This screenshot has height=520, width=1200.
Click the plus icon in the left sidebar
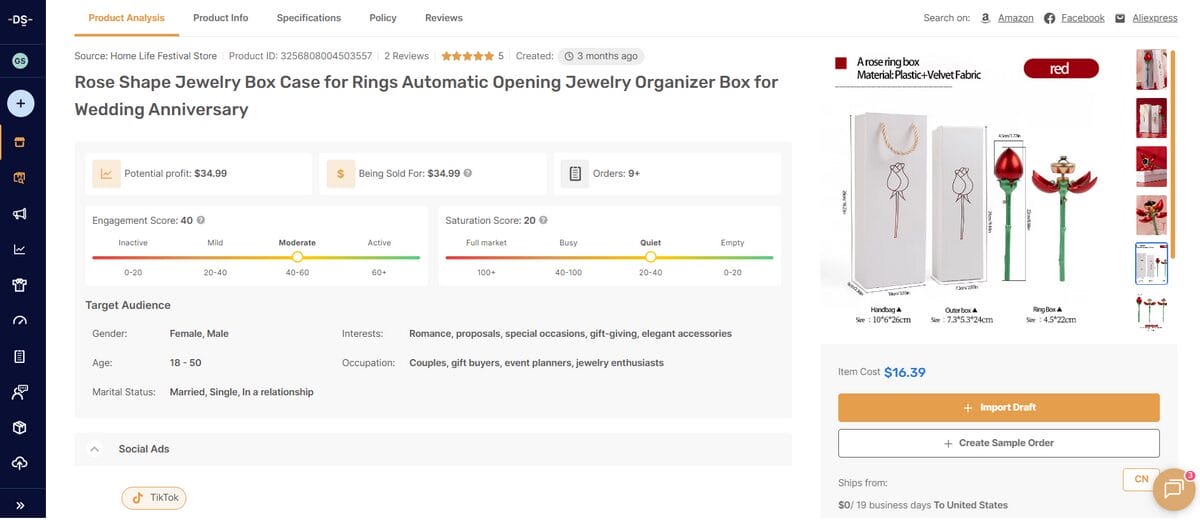[20, 103]
